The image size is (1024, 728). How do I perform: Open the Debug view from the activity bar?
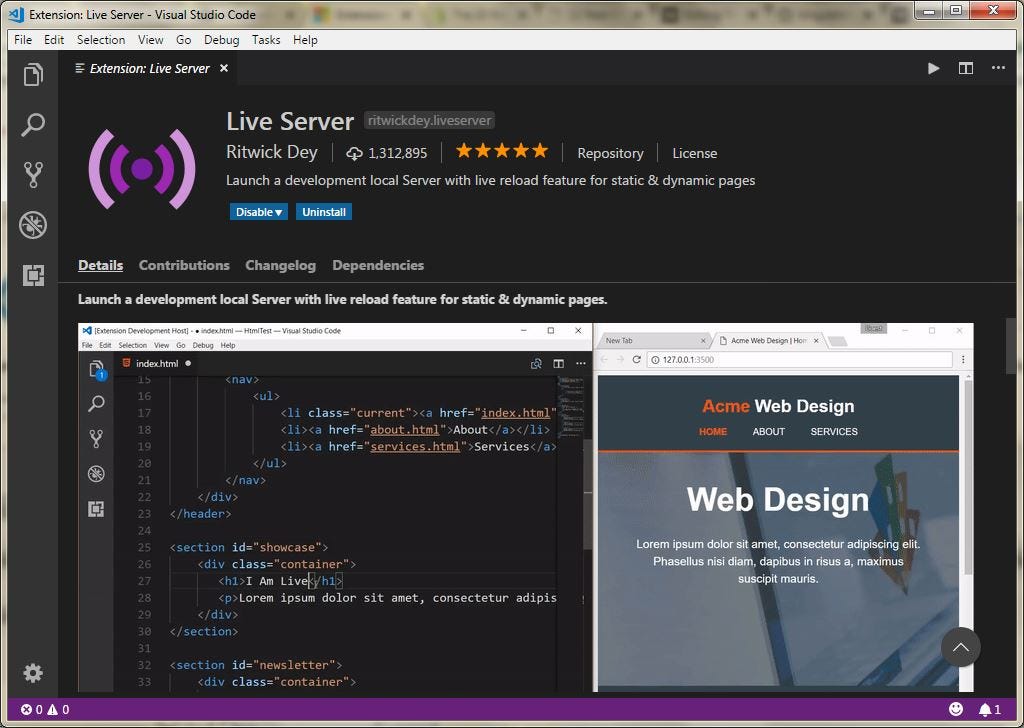pos(33,225)
